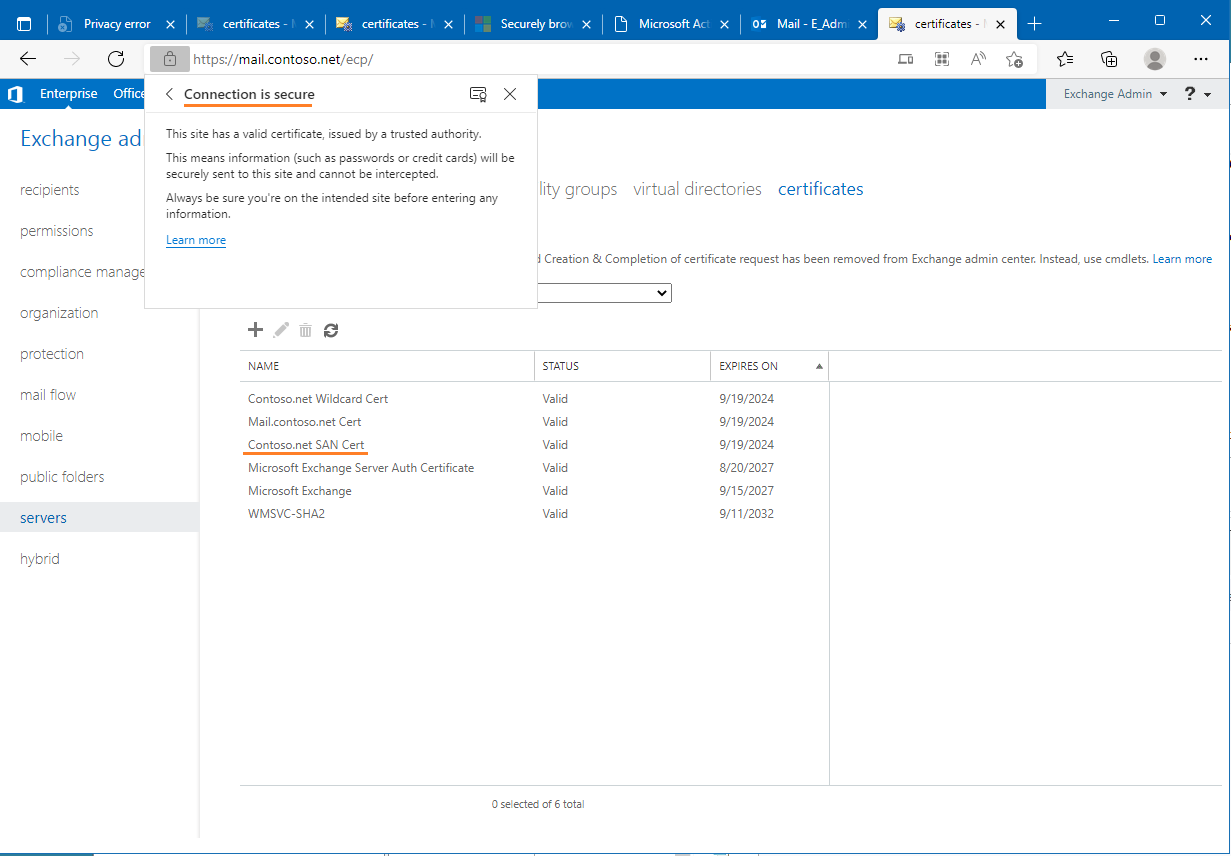Open the Collections icon
Screen dimensions: 1231x856
[x=1109, y=59]
